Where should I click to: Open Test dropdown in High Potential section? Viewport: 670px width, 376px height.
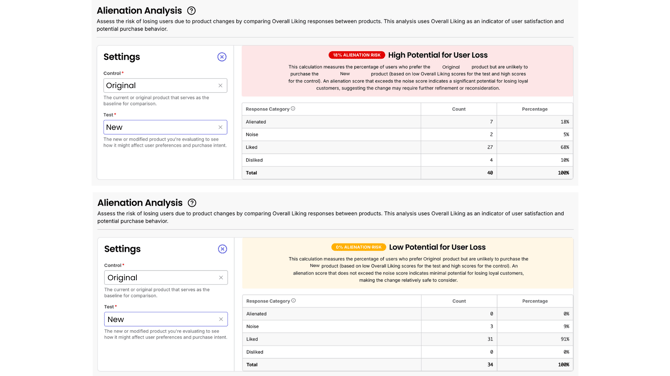[165, 127]
